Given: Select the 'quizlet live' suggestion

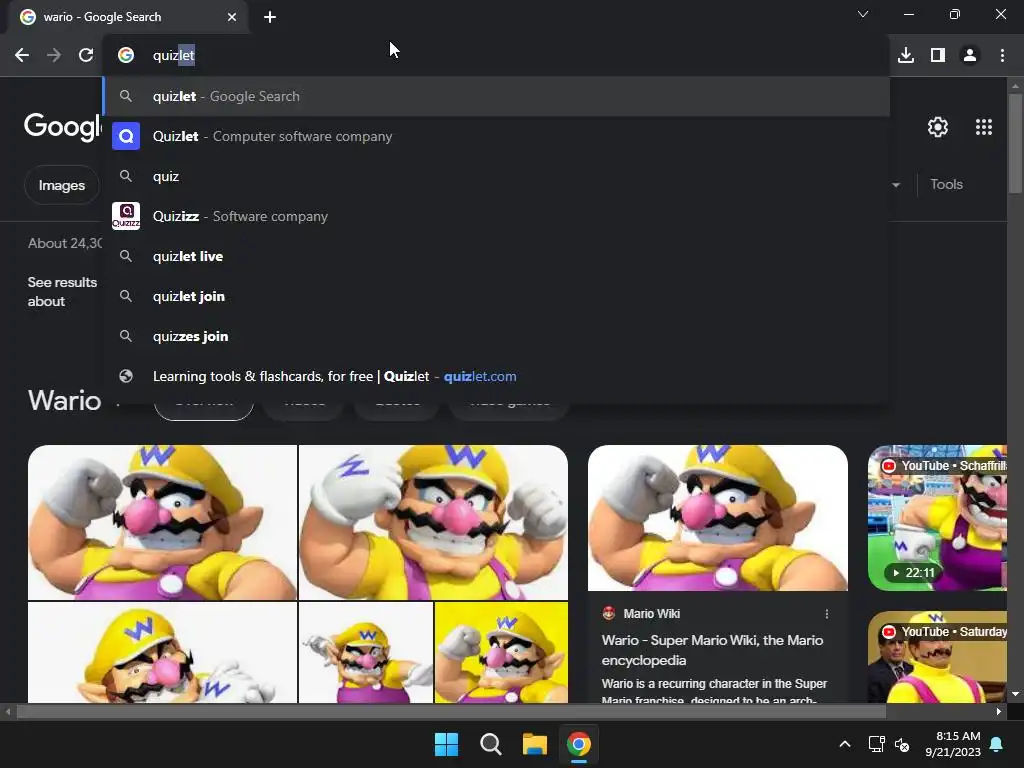Looking at the screenshot, I should [496, 256].
